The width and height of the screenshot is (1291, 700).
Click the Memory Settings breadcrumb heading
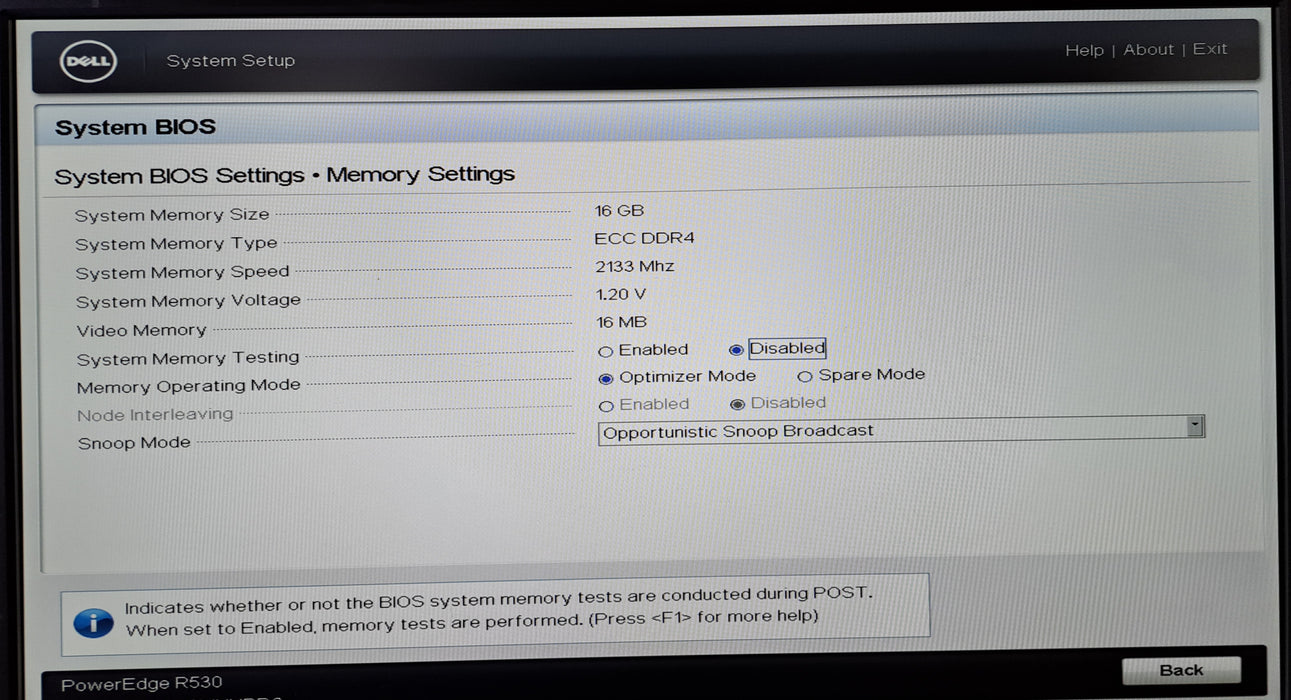coord(420,174)
